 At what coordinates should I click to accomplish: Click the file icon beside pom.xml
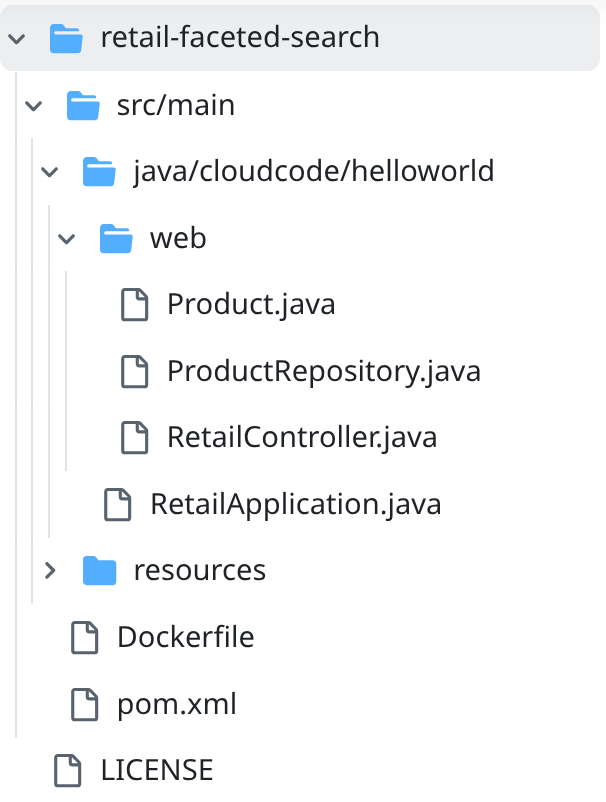[x=84, y=704]
